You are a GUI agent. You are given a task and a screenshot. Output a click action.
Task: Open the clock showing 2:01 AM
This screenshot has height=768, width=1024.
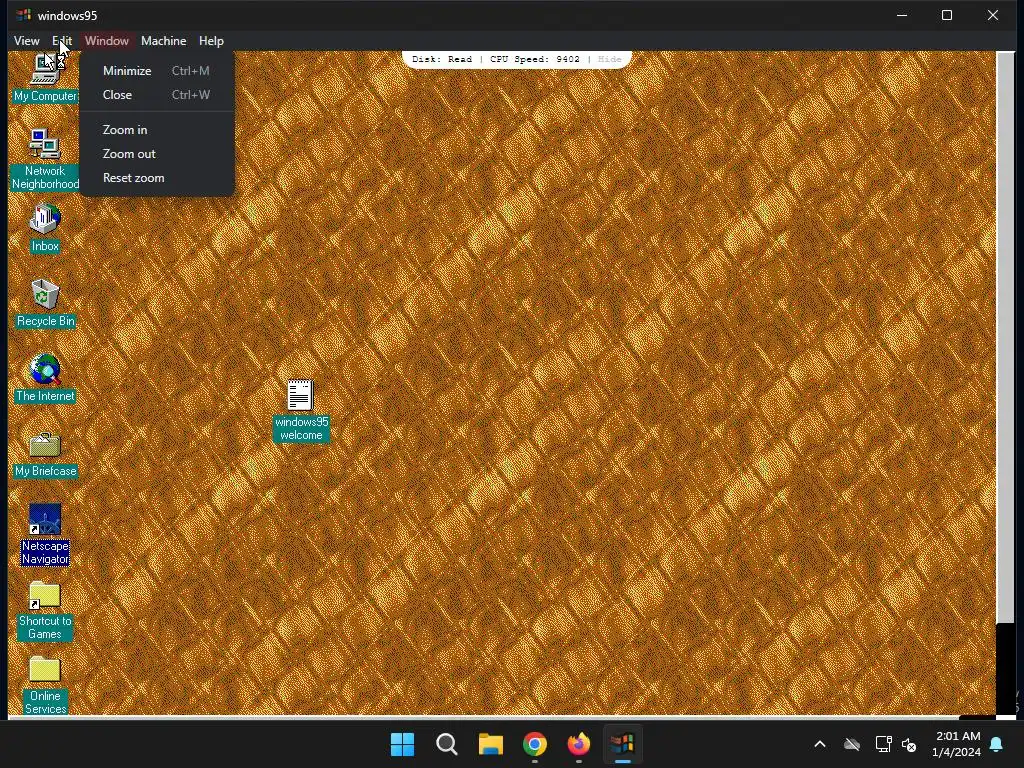point(956,744)
